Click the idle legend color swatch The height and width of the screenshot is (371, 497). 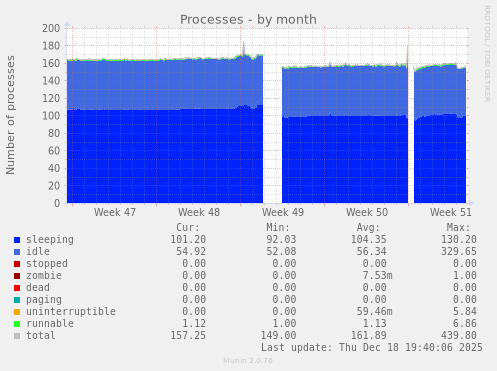pyautogui.click(x=17, y=252)
